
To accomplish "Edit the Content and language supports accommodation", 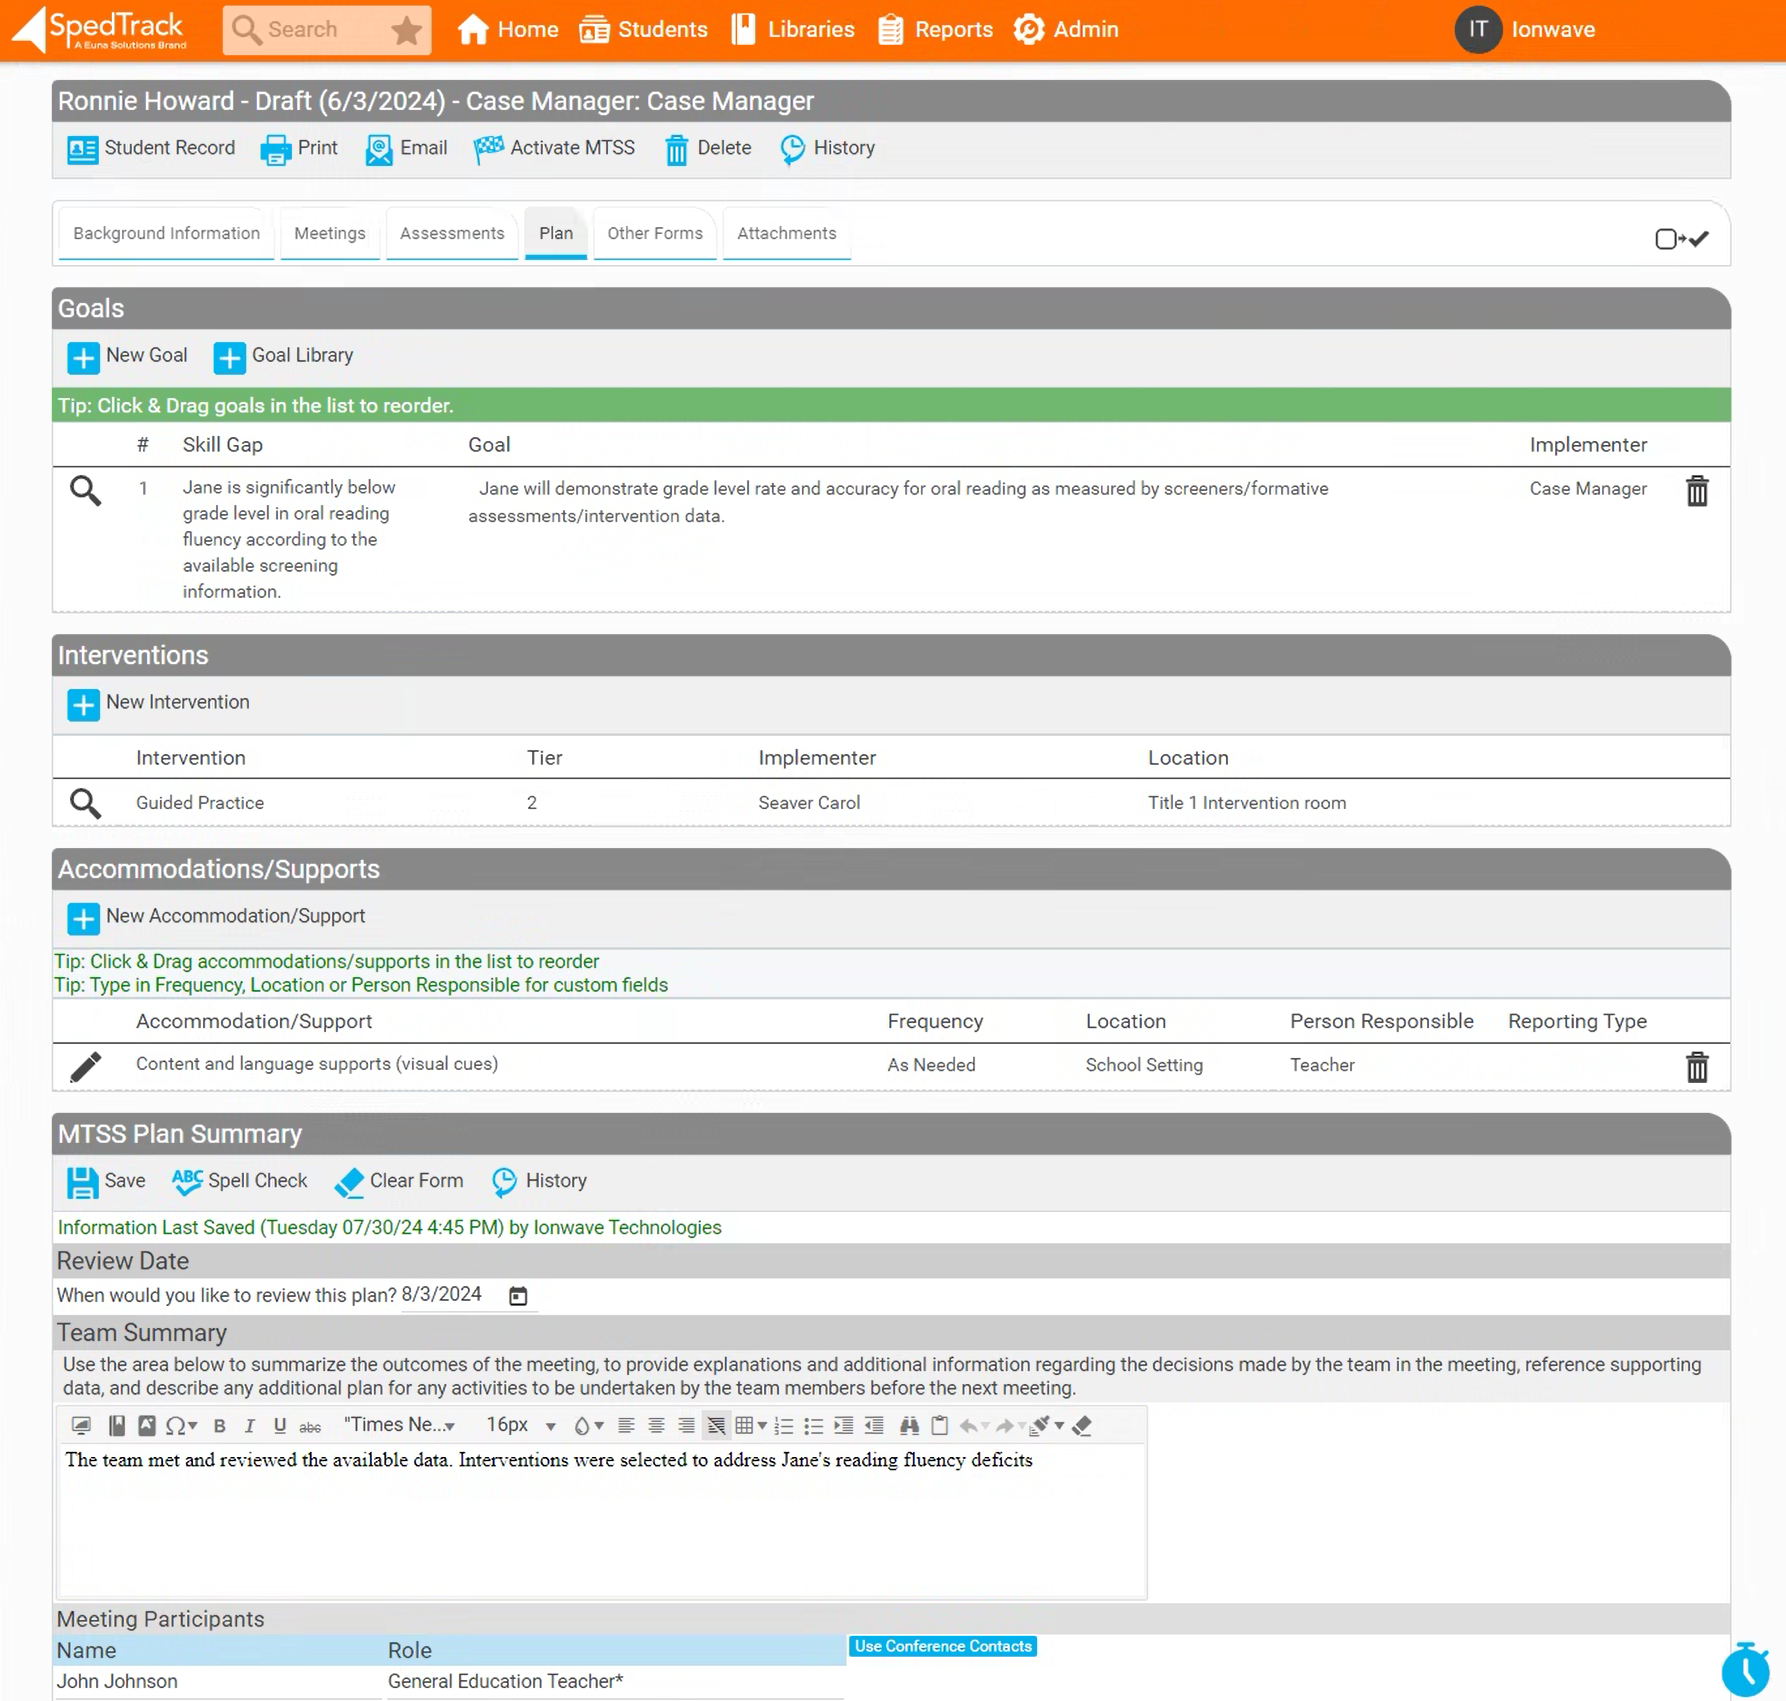I will click(x=85, y=1066).
